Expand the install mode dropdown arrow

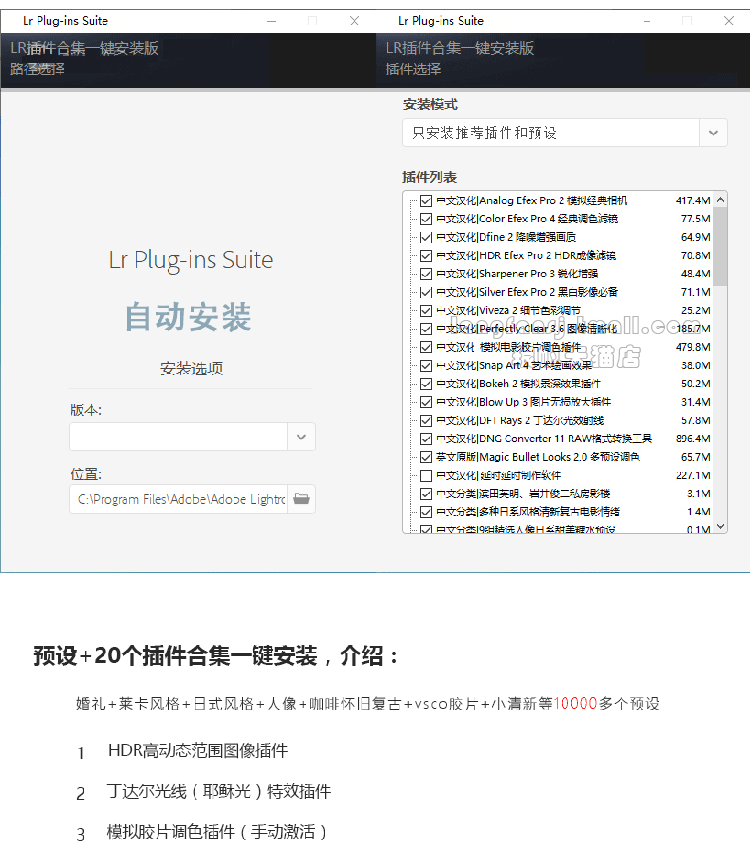713,133
